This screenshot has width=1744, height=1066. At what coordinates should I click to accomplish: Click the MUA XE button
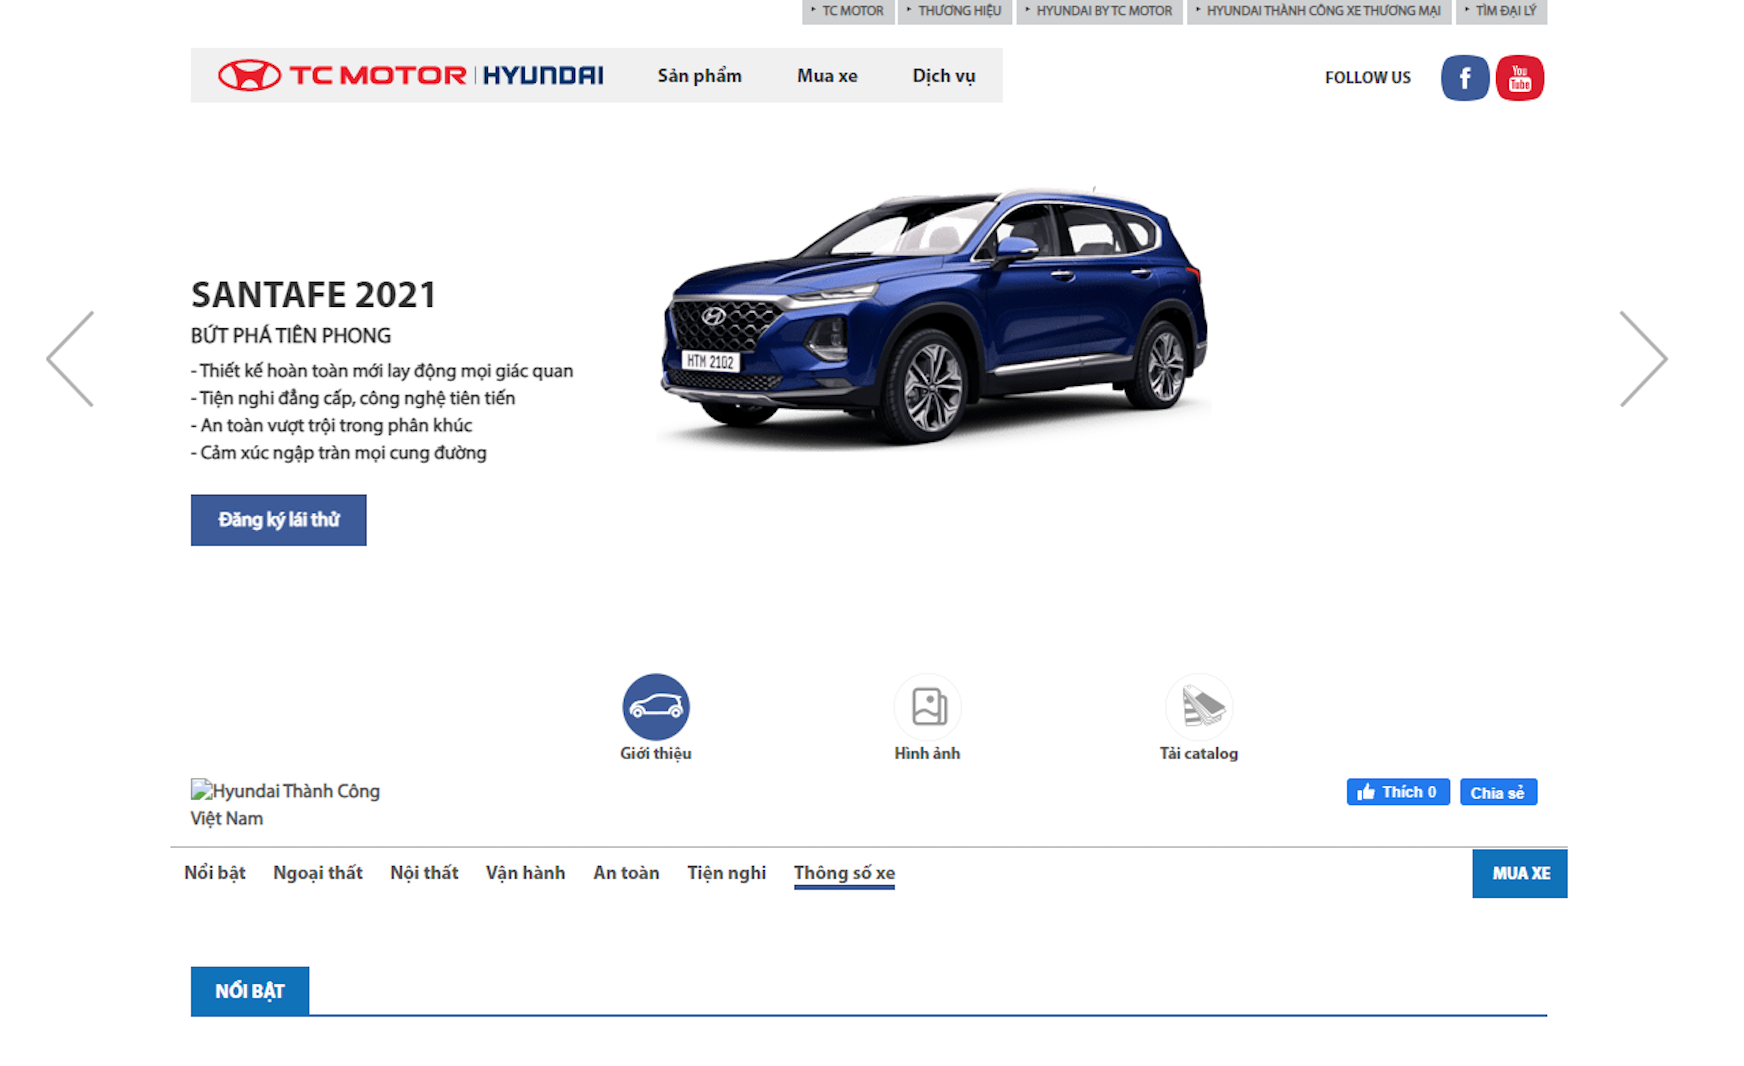coord(1520,873)
